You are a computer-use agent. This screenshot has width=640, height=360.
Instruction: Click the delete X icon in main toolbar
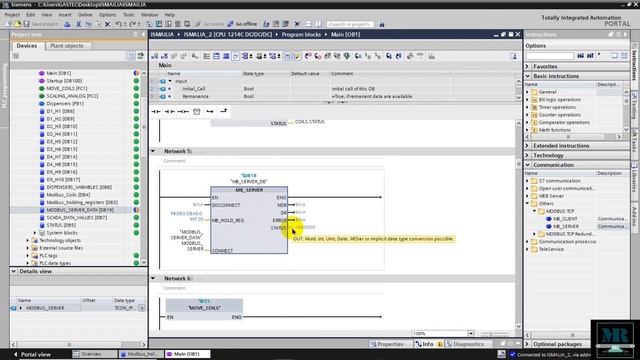click(x=107, y=24)
